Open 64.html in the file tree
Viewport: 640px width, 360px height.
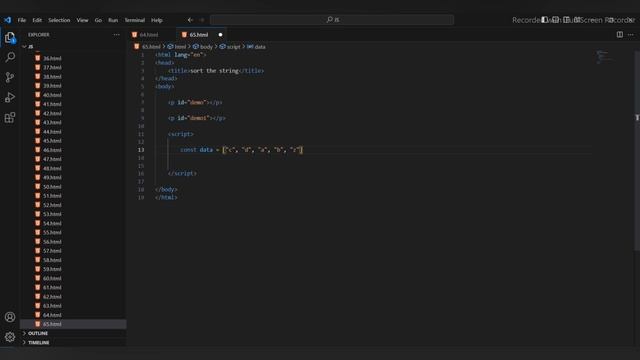point(52,315)
